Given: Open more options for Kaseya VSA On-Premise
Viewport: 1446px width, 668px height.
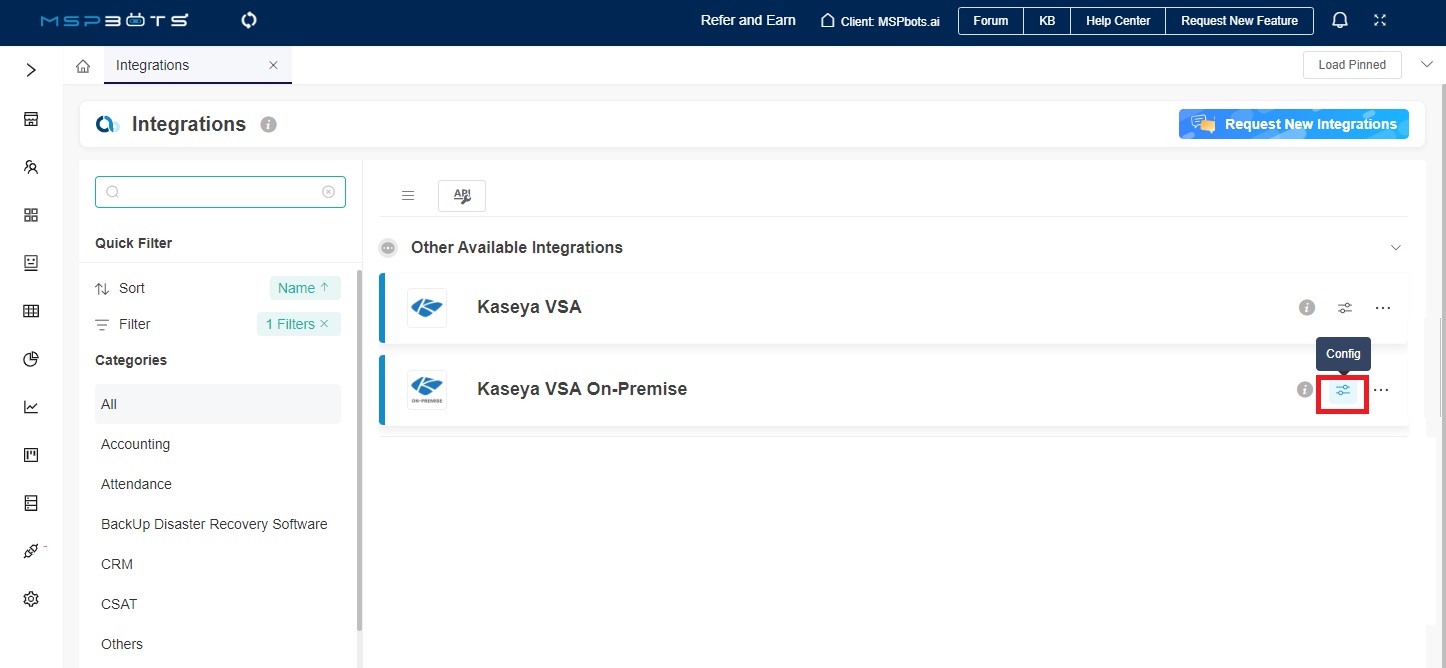Looking at the screenshot, I should pos(1381,390).
